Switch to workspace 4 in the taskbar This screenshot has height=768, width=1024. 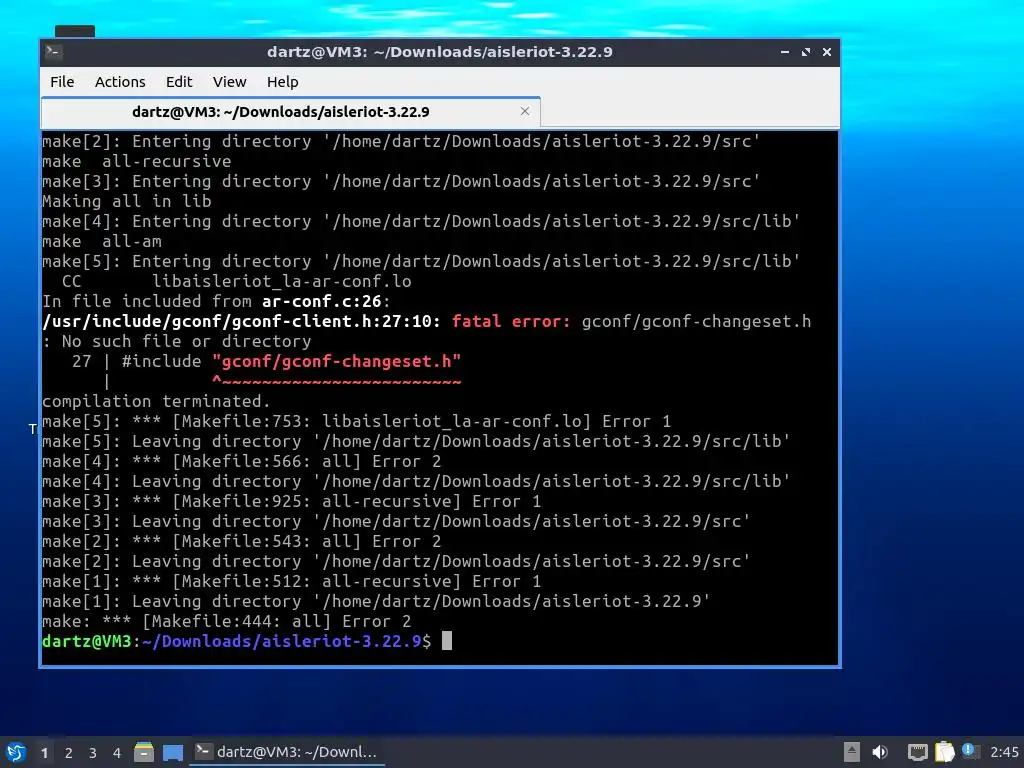[116, 753]
